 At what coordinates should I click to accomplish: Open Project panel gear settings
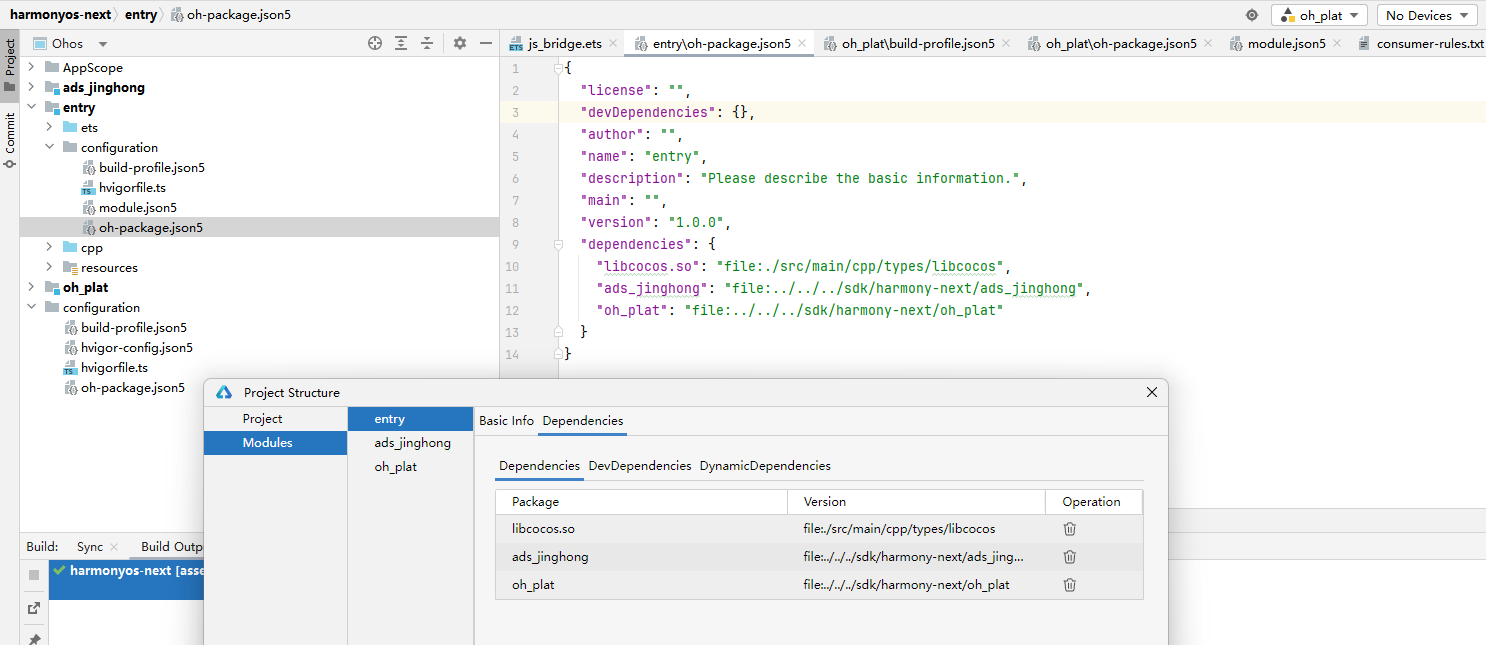coord(460,43)
